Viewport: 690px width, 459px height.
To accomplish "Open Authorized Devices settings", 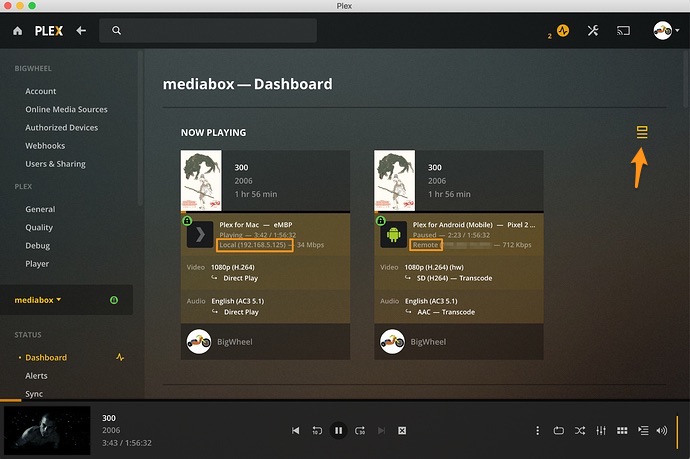I will point(62,128).
